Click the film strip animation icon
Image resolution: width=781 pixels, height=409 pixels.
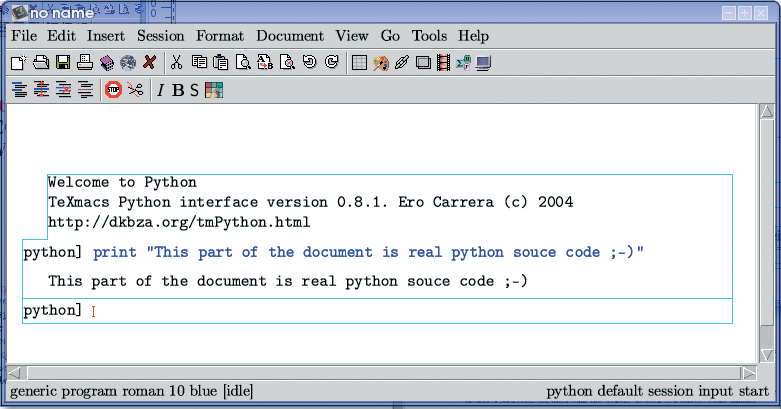pyautogui.click(x=443, y=63)
